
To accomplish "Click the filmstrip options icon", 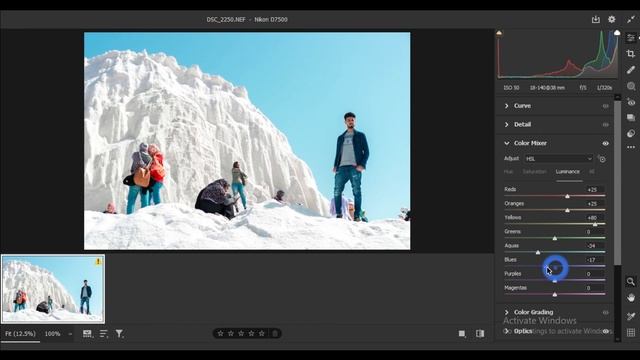I will (87, 334).
